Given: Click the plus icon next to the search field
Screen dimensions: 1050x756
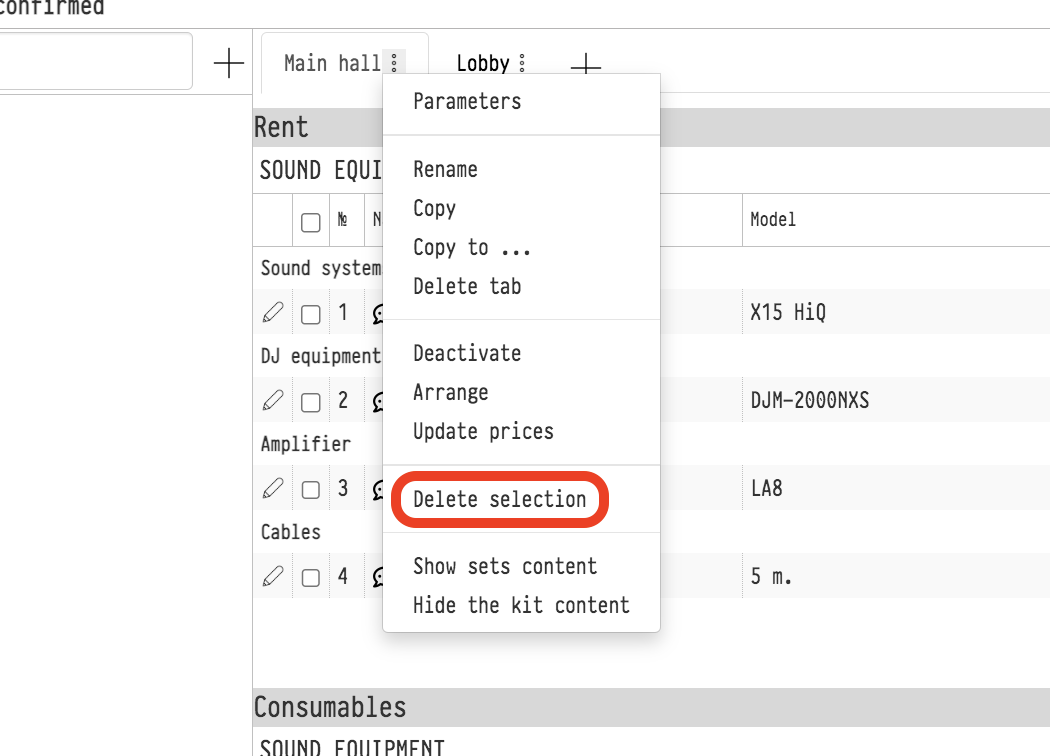Looking at the screenshot, I should pyautogui.click(x=229, y=63).
